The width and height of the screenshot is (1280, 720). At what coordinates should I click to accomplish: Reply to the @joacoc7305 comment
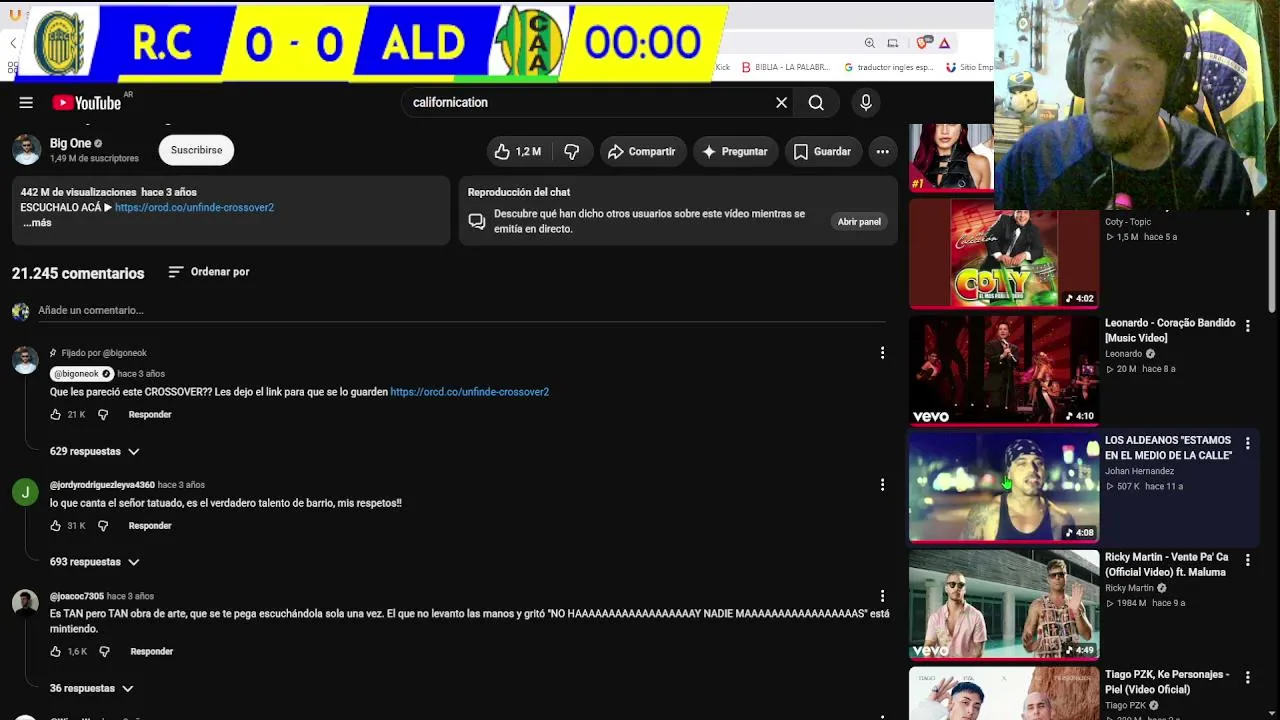[152, 651]
